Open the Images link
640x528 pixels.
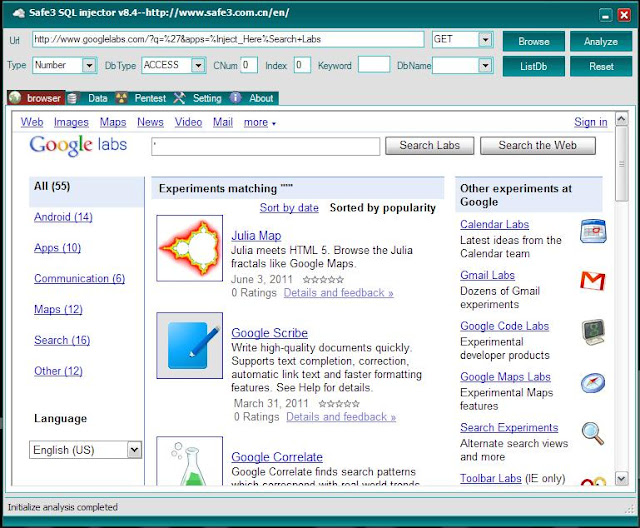click(x=71, y=122)
